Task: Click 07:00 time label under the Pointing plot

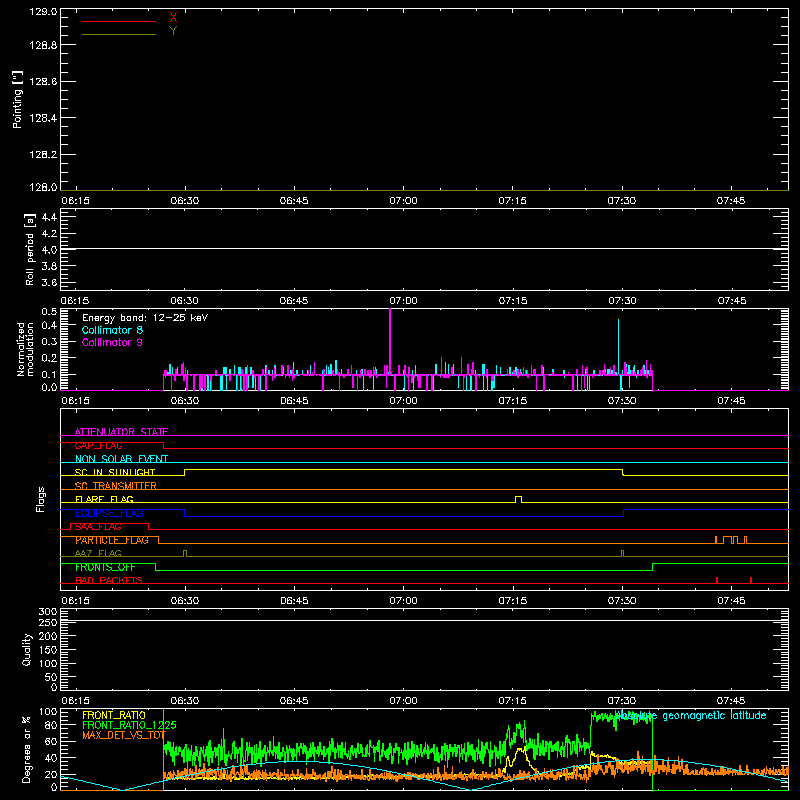Action: pyautogui.click(x=403, y=201)
